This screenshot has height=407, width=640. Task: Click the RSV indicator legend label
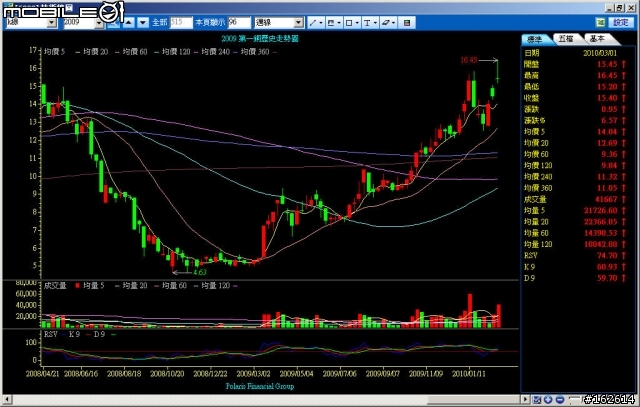click(x=51, y=334)
